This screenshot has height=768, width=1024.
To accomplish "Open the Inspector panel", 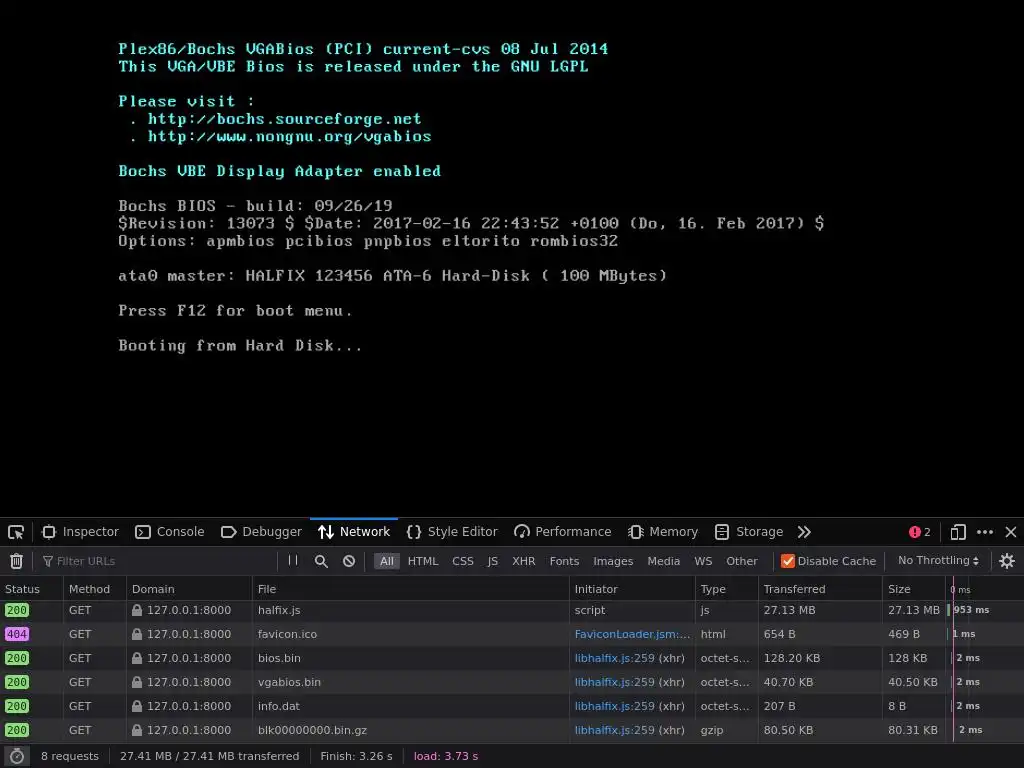I will pyautogui.click(x=80, y=532).
